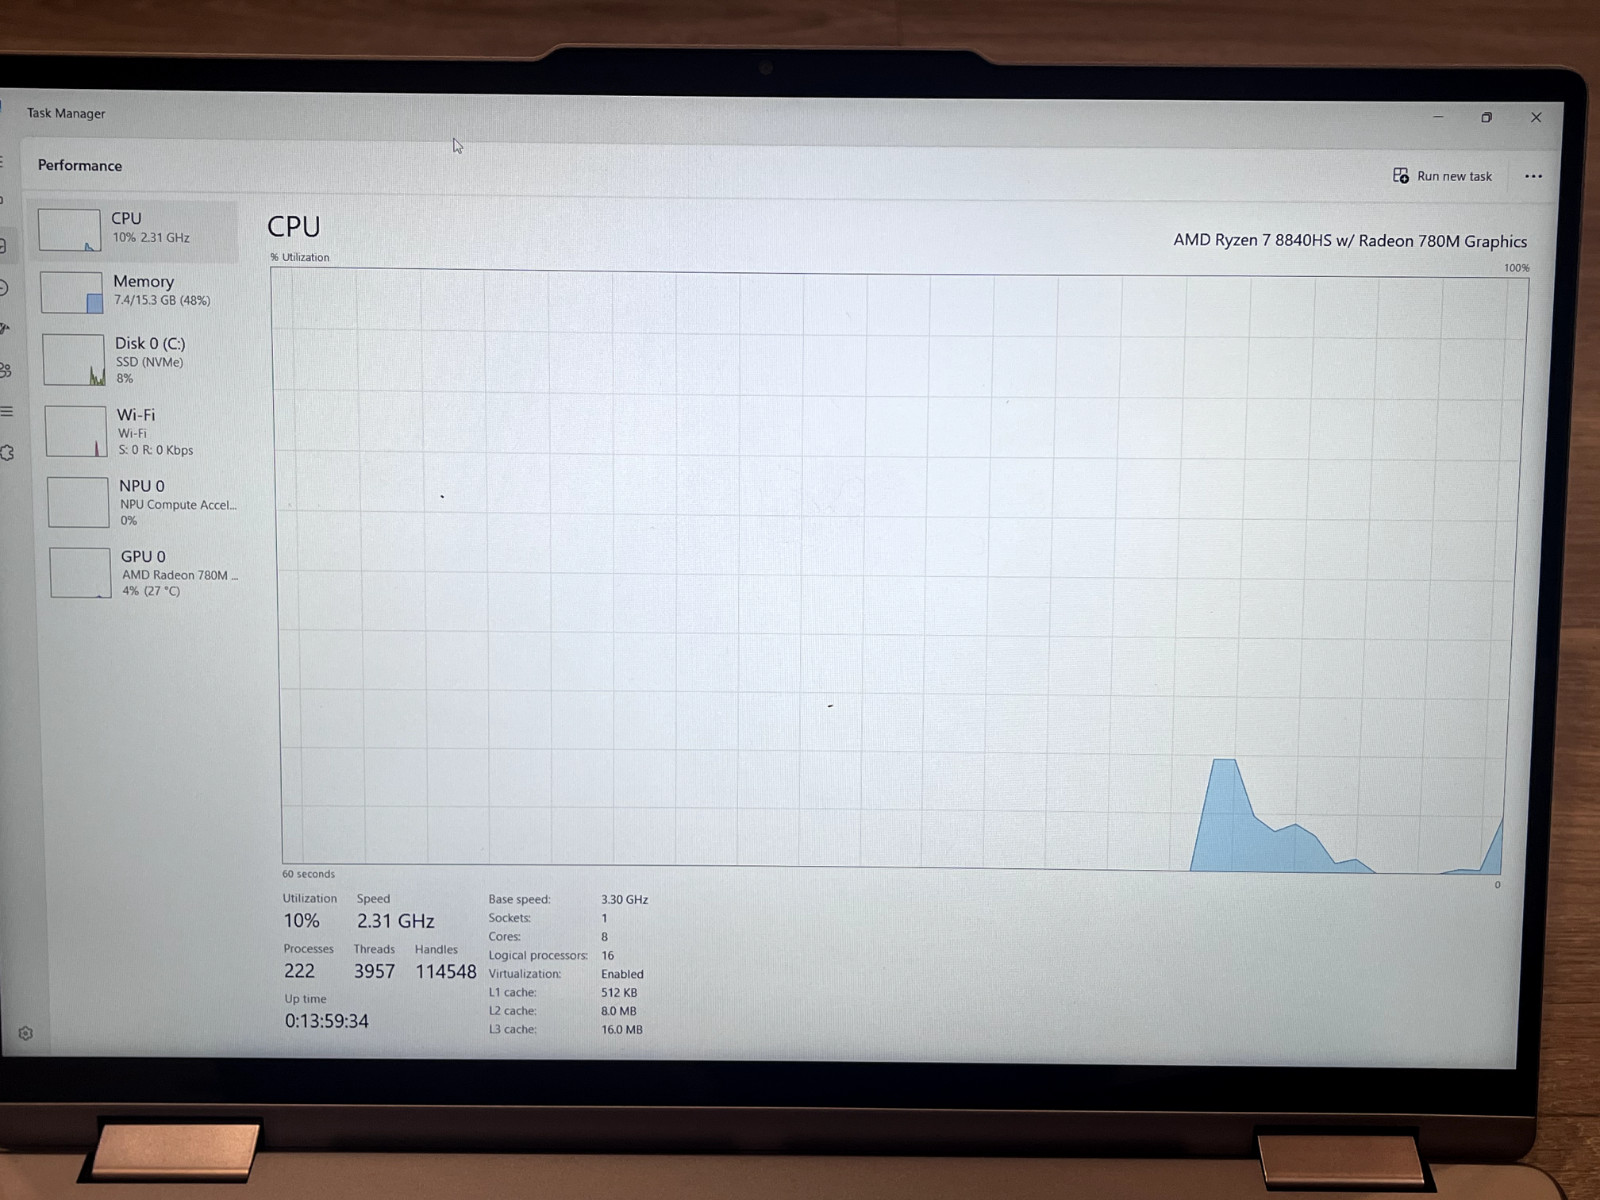
Task: Click the NPU 0 mini graph thumbnail
Action: click(78, 502)
